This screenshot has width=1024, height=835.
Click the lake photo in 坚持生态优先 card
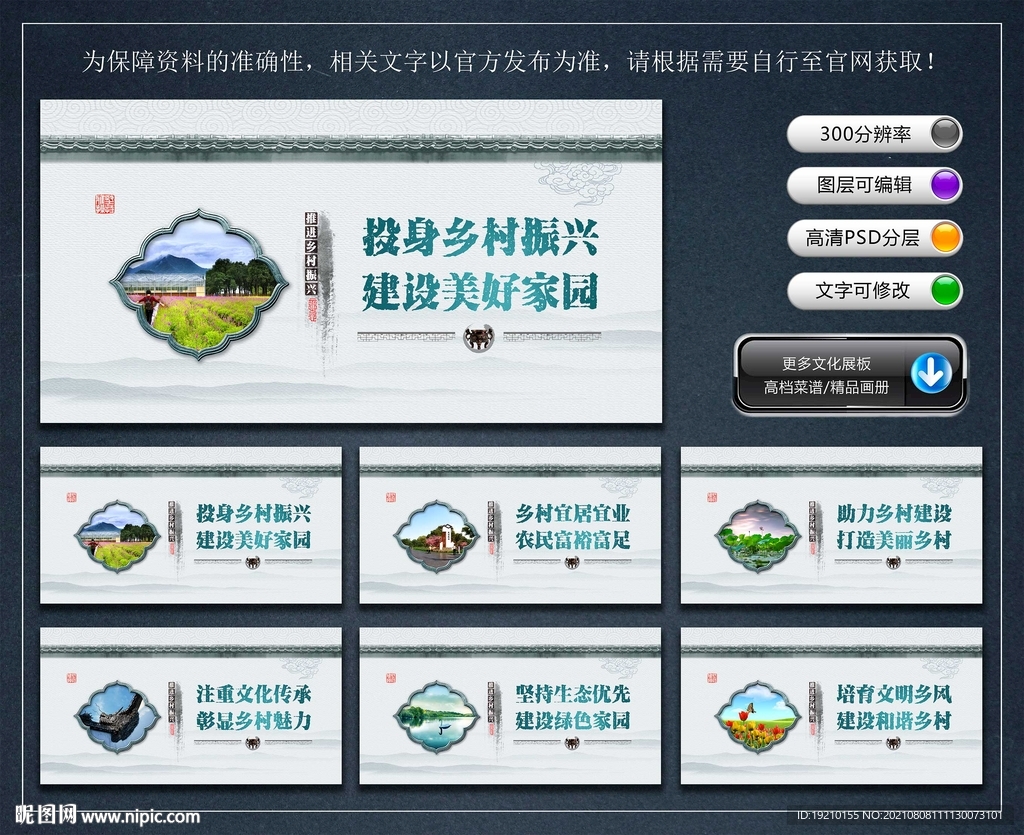(437, 717)
